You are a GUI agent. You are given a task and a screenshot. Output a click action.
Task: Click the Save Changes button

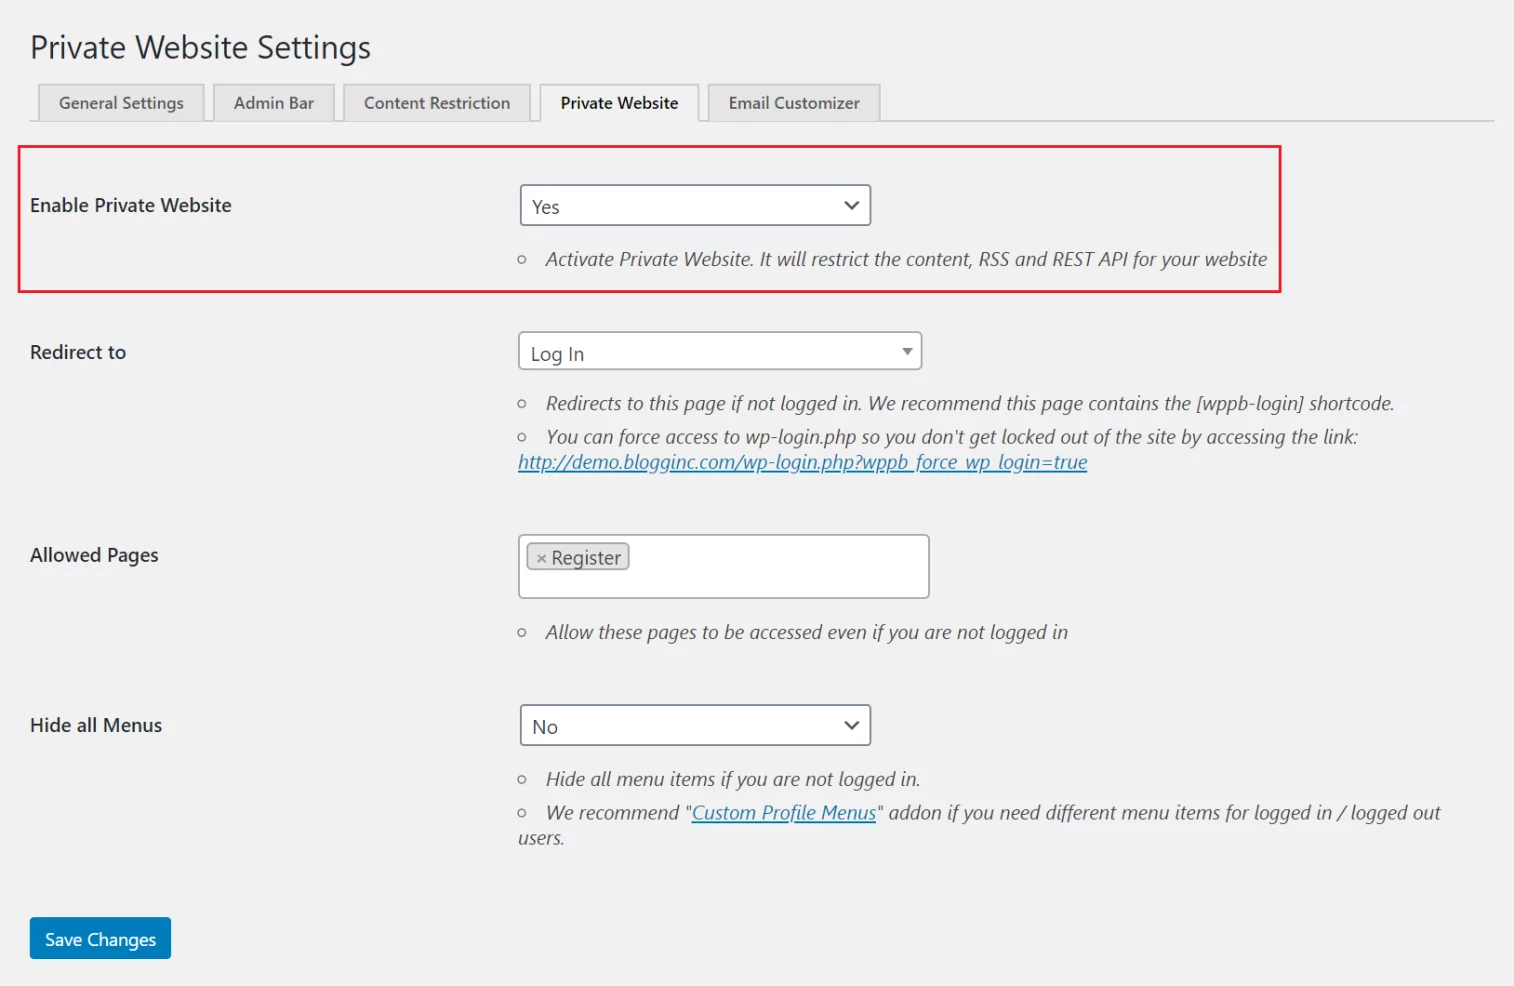point(100,939)
